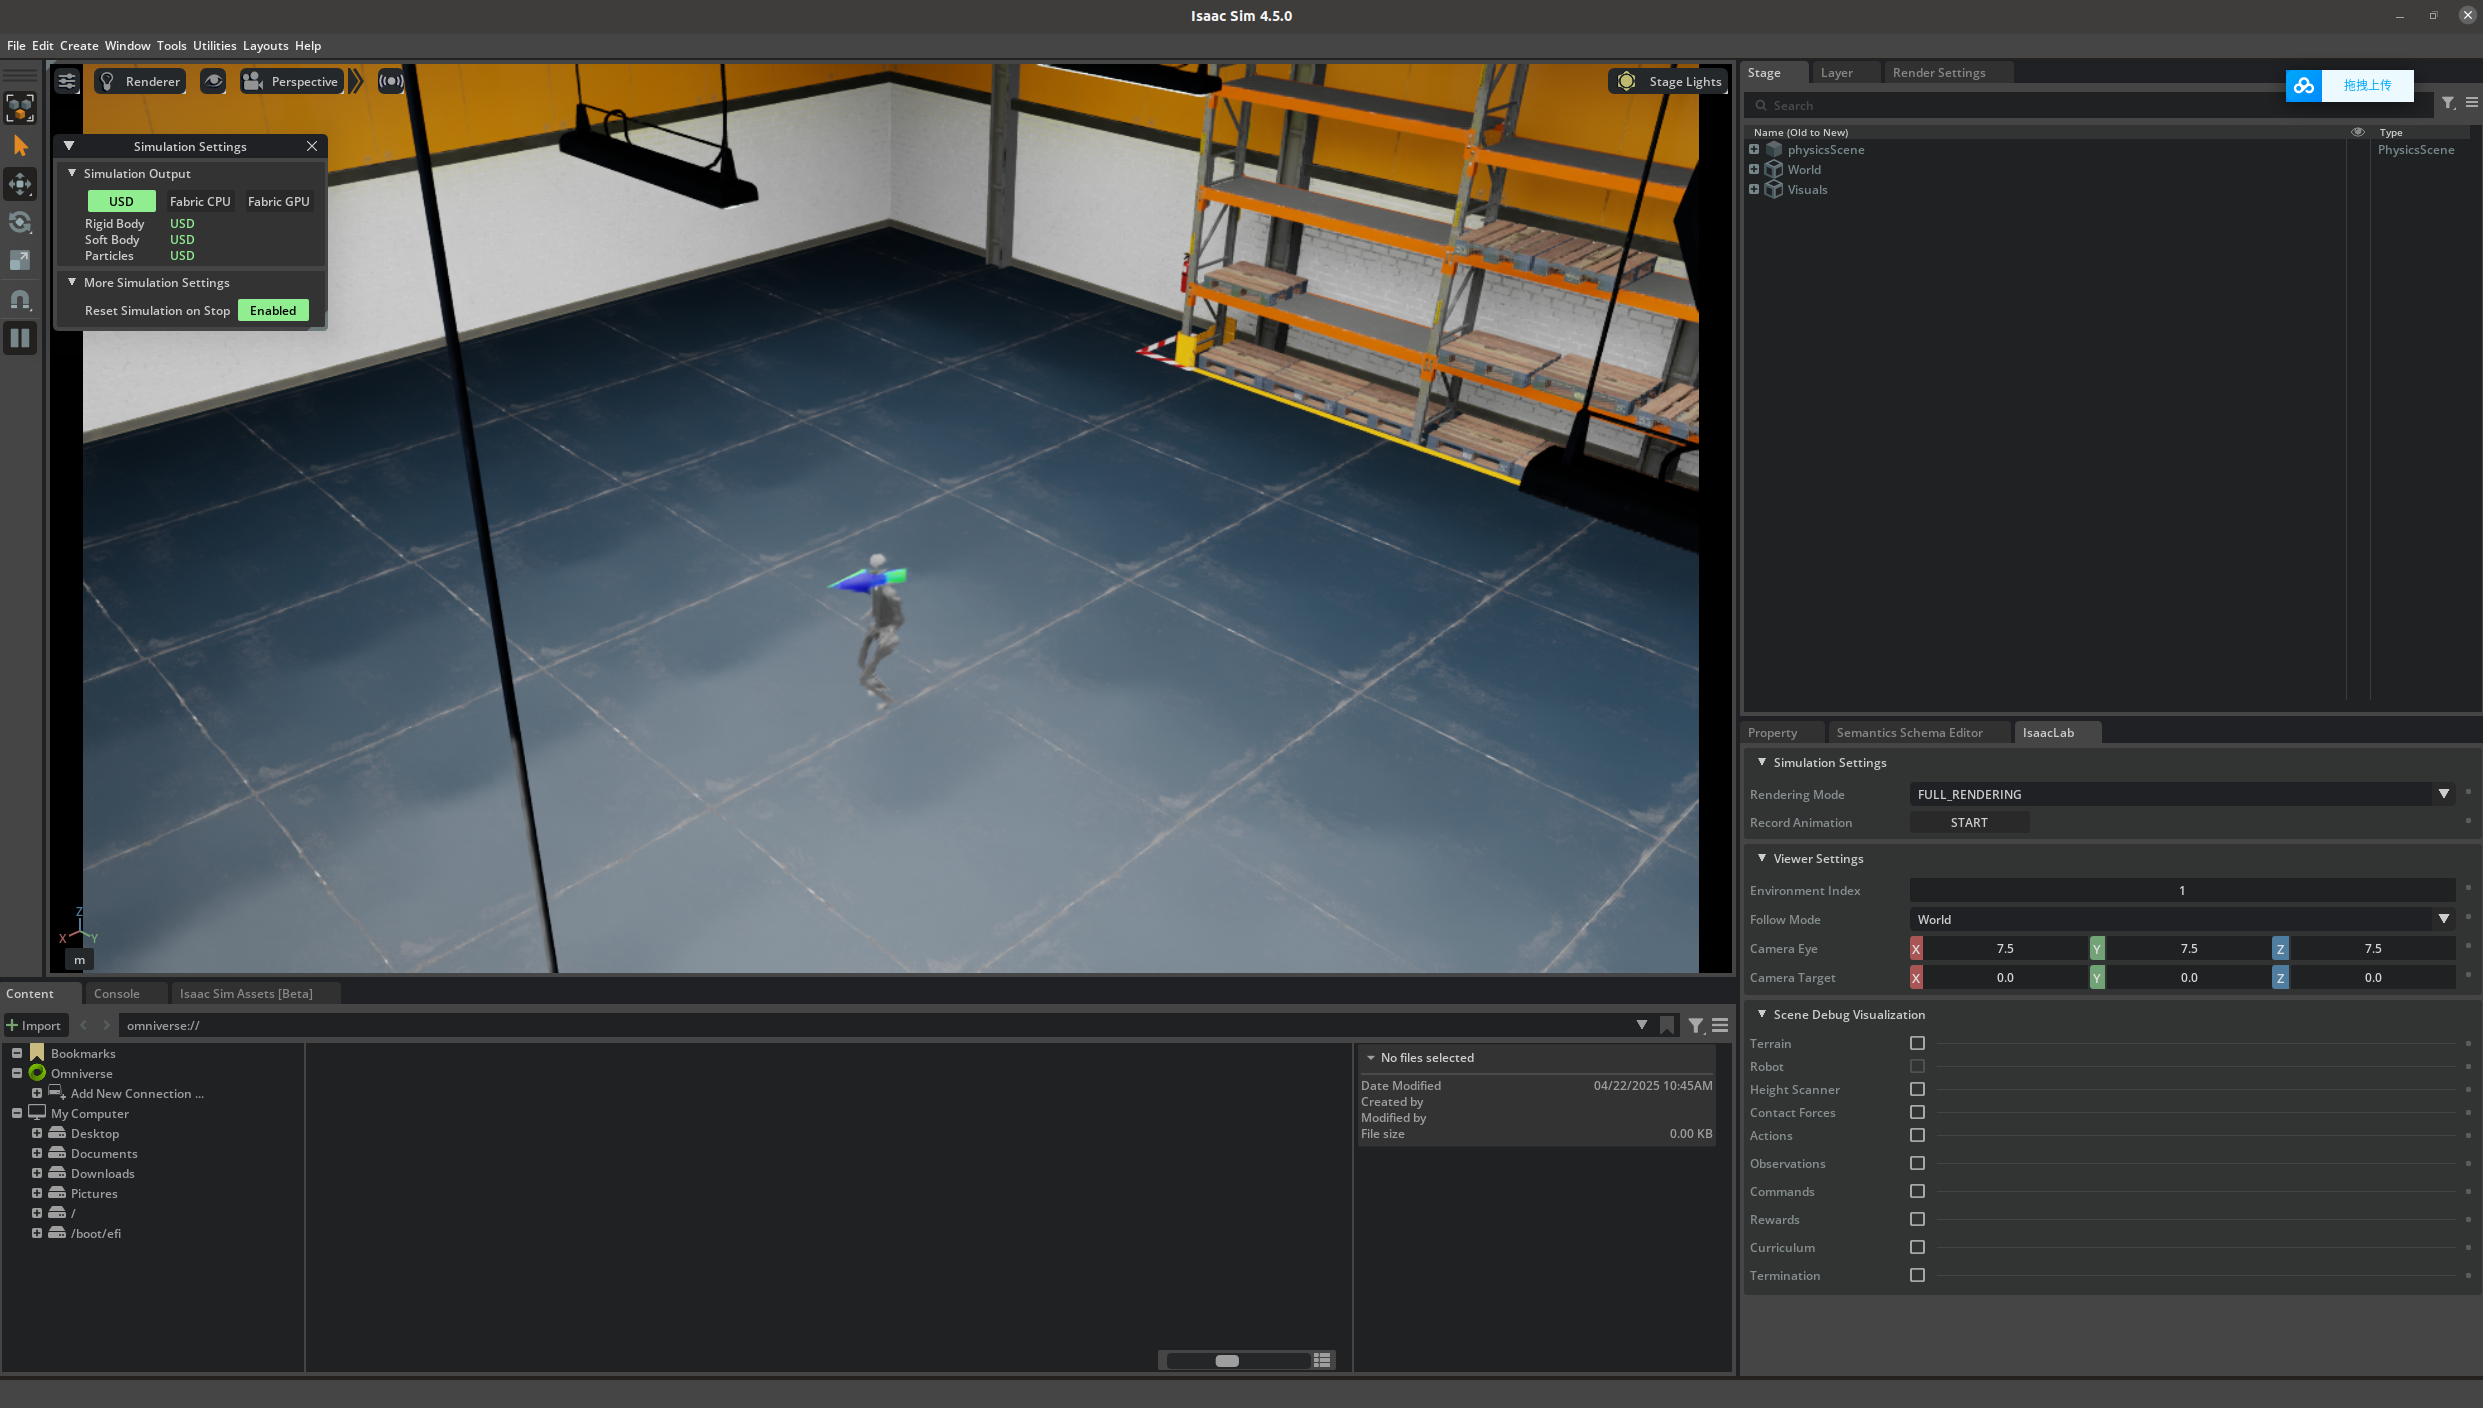Select Fabric GPU simulation output
Screen dimensions: 2483x1408
(x=279, y=201)
